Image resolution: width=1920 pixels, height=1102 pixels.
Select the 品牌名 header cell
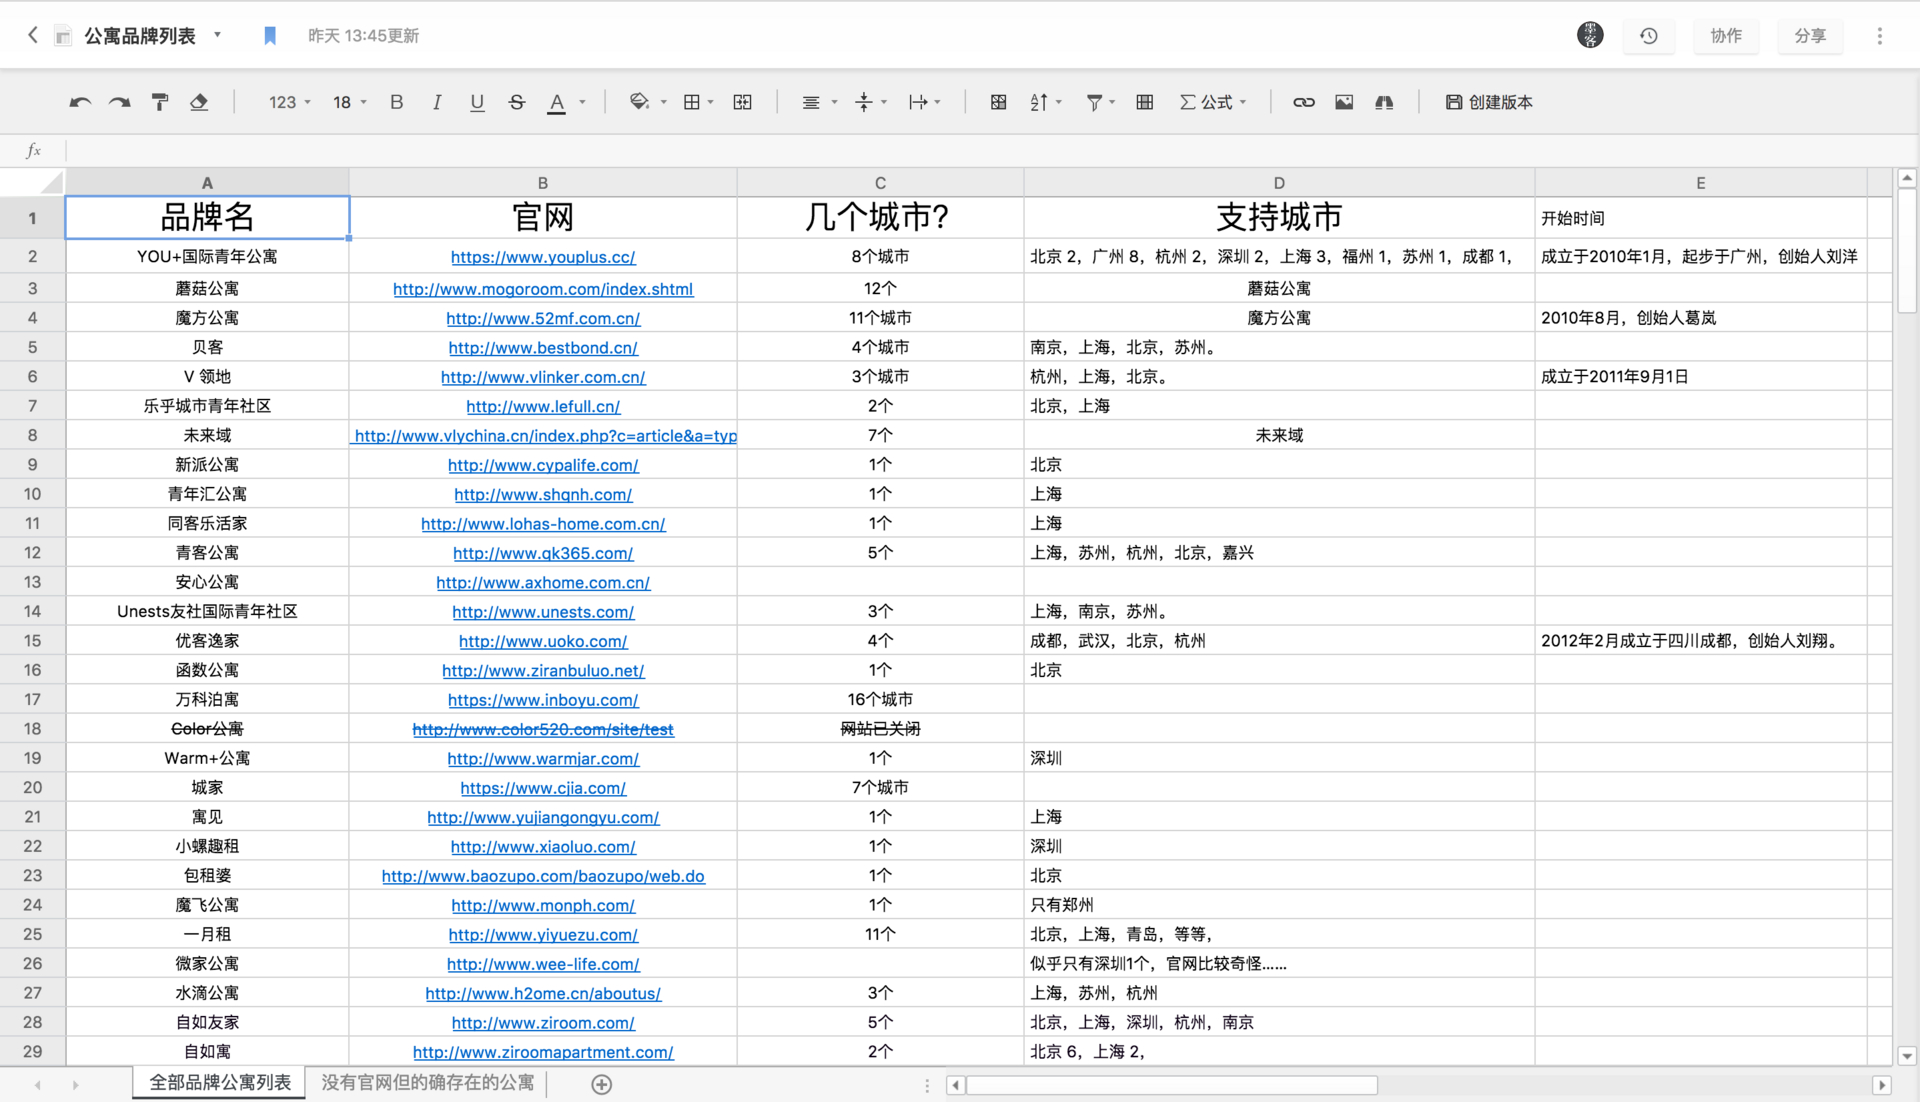point(207,217)
